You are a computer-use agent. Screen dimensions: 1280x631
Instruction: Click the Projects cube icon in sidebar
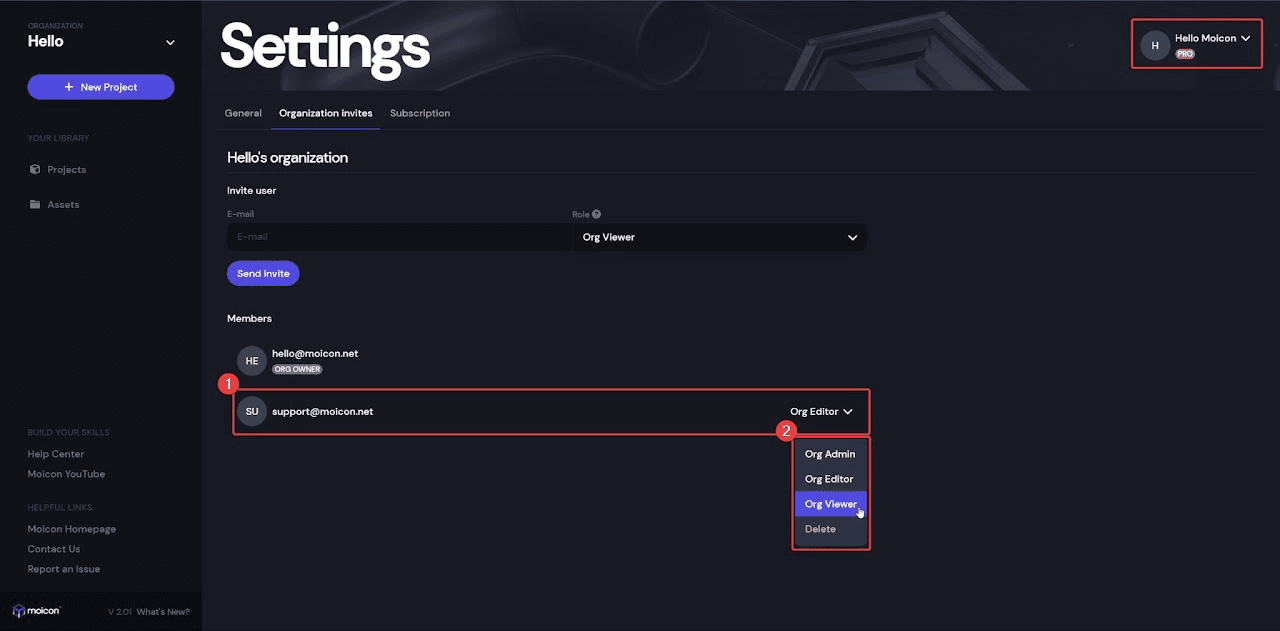tap(35, 170)
